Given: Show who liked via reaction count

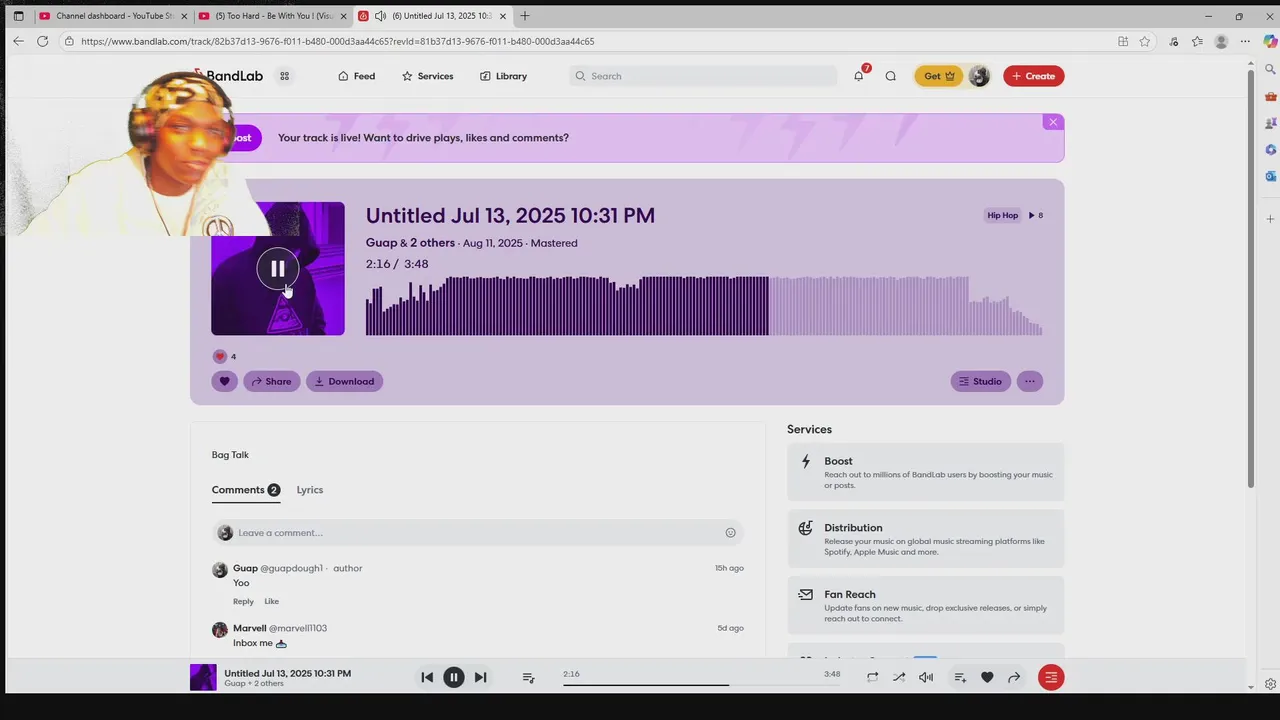Looking at the screenshot, I should 225,356.
